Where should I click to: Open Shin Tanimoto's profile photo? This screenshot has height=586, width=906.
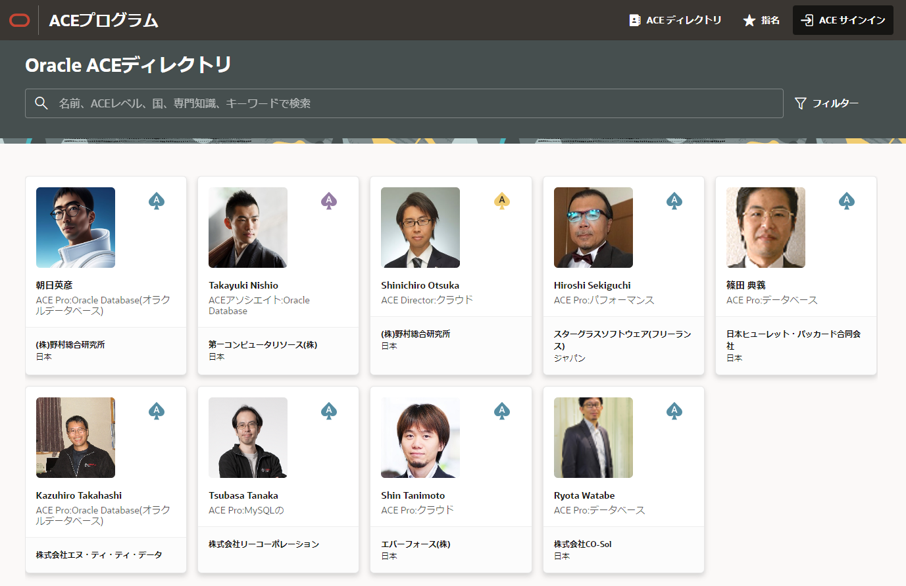coord(420,437)
